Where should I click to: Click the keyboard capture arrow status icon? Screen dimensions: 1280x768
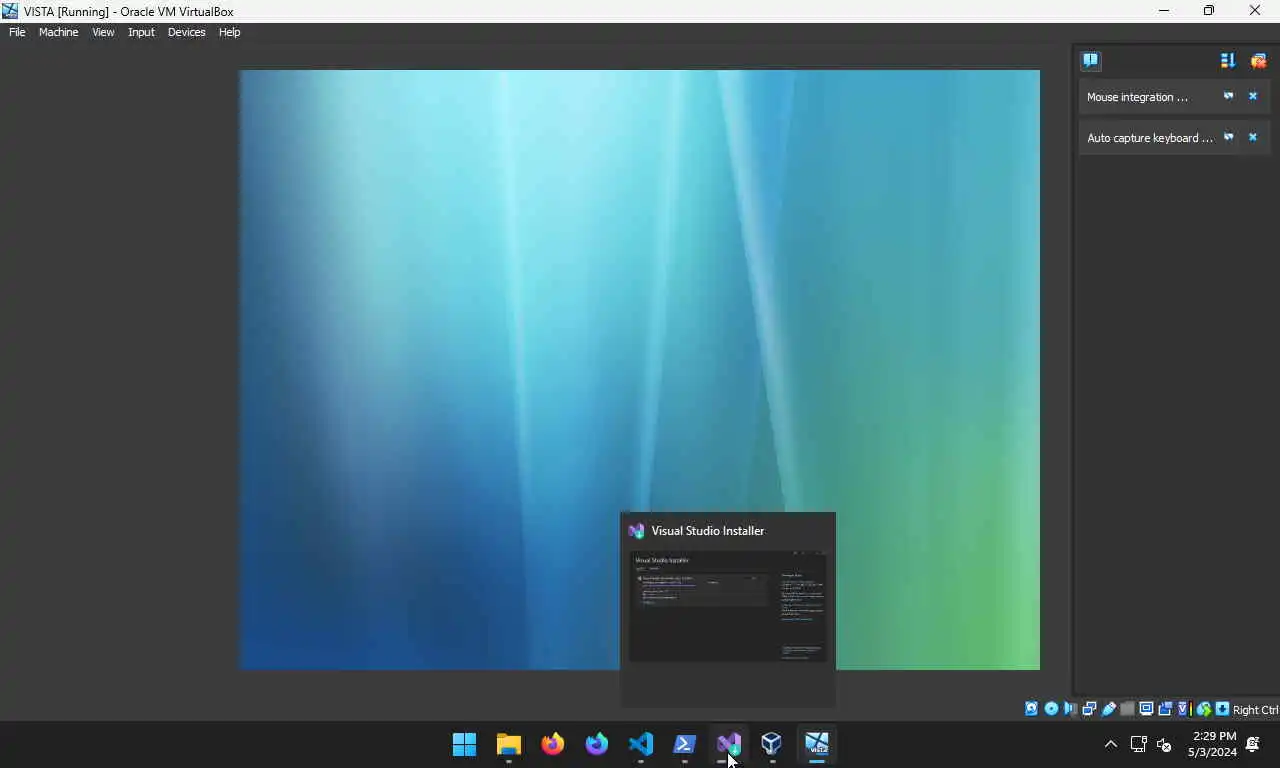point(1222,709)
